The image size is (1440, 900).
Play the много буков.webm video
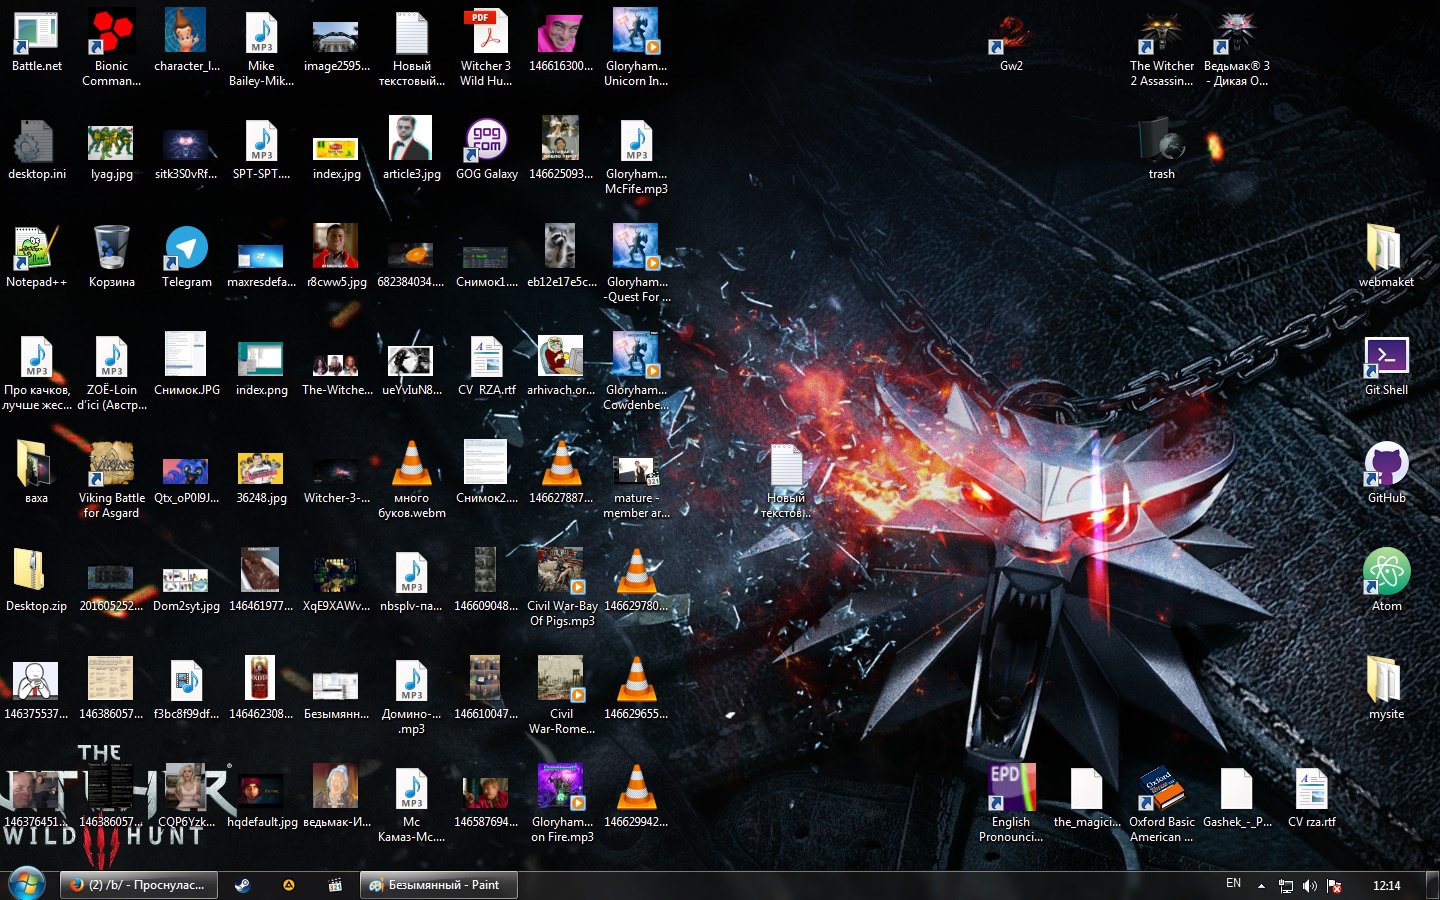(411, 480)
